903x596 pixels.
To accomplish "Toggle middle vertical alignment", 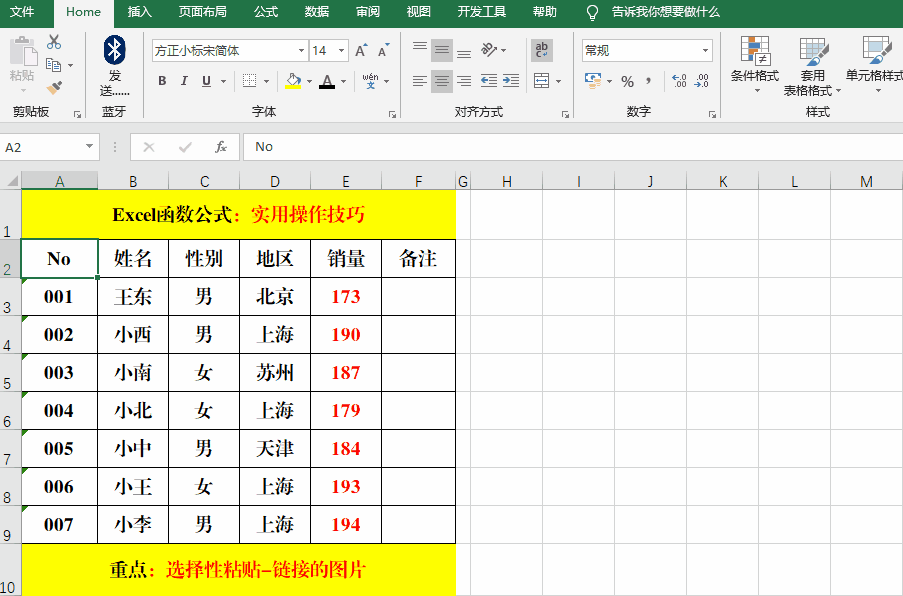I will click(x=442, y=51).
